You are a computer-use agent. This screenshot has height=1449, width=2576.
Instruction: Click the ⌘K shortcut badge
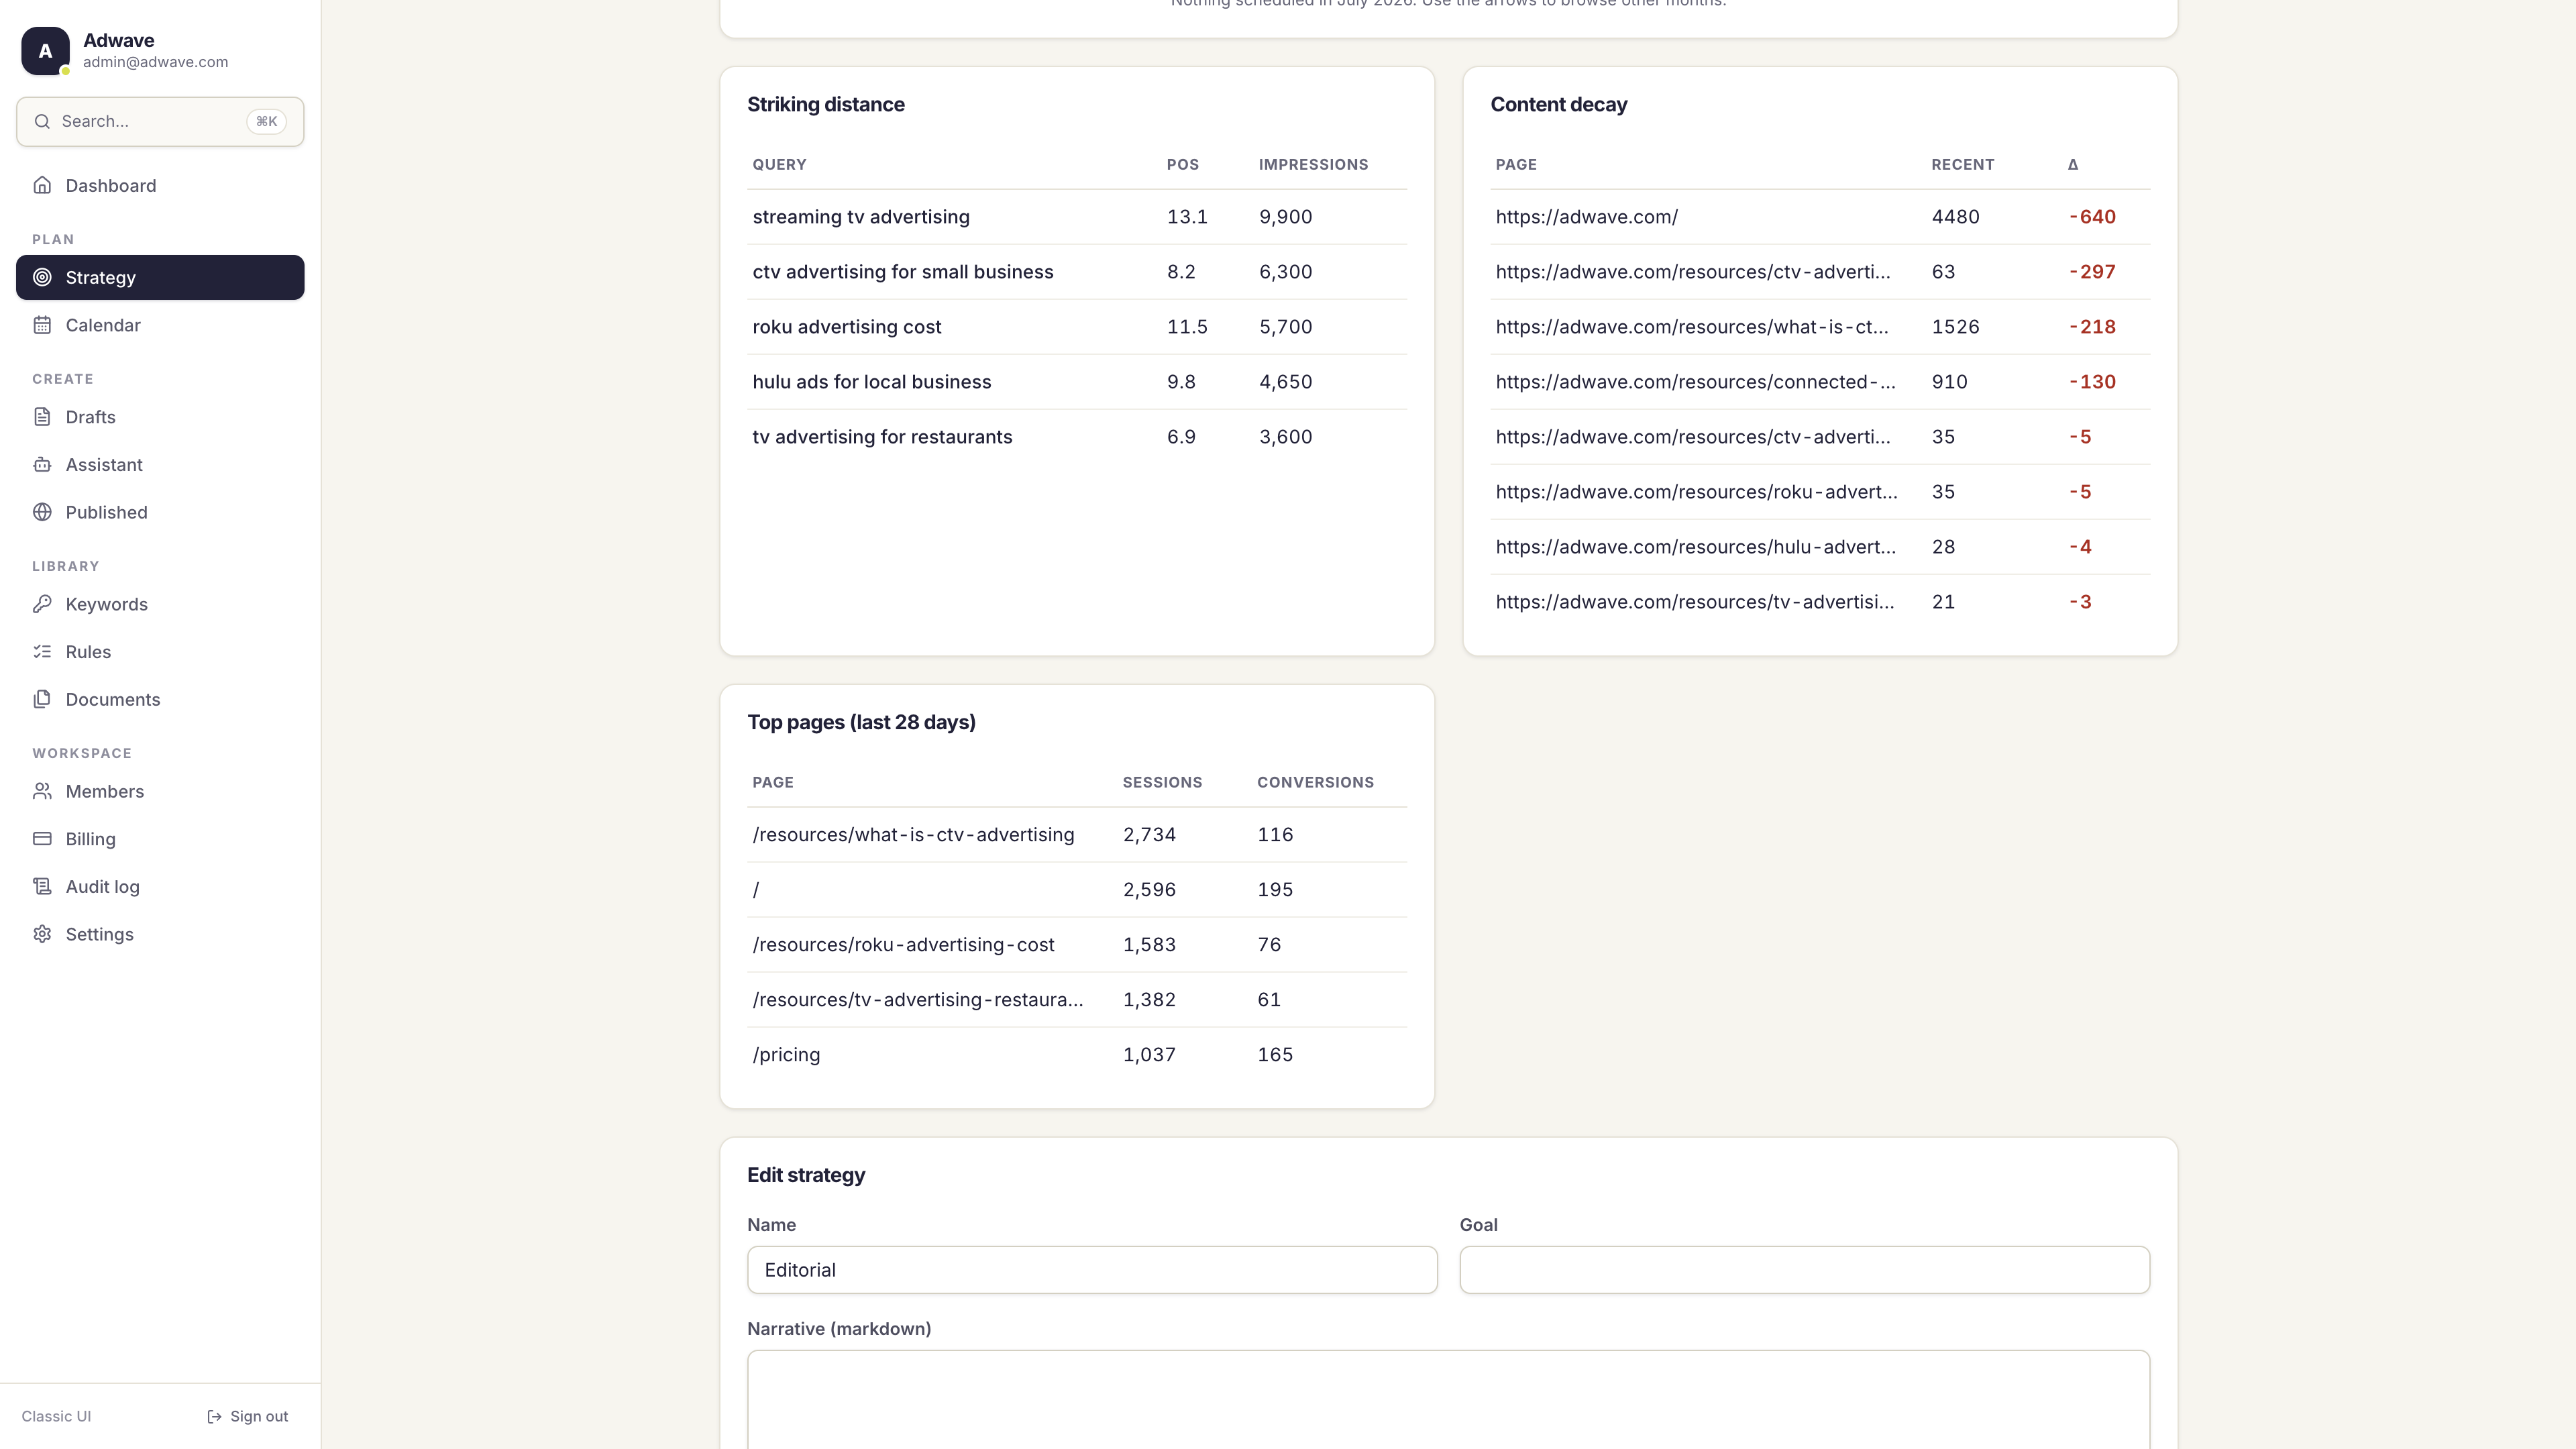click(266, 121)
